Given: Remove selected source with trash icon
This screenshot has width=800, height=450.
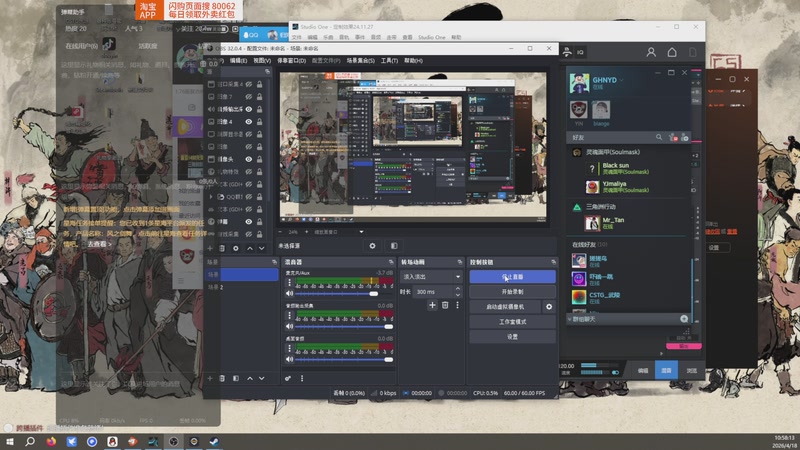Looking at the screenshot, I should (x=222, y=248).
